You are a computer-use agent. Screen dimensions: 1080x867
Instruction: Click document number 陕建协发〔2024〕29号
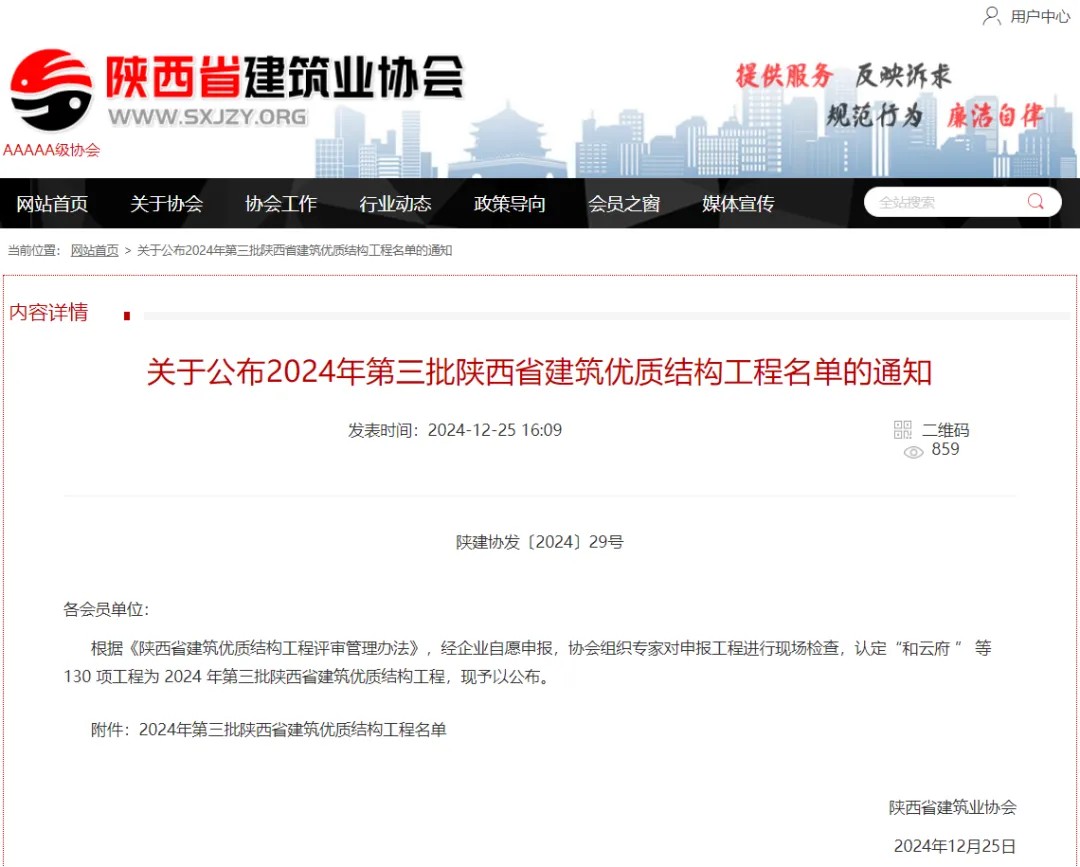pyautogui.click(x=540, y=542)
